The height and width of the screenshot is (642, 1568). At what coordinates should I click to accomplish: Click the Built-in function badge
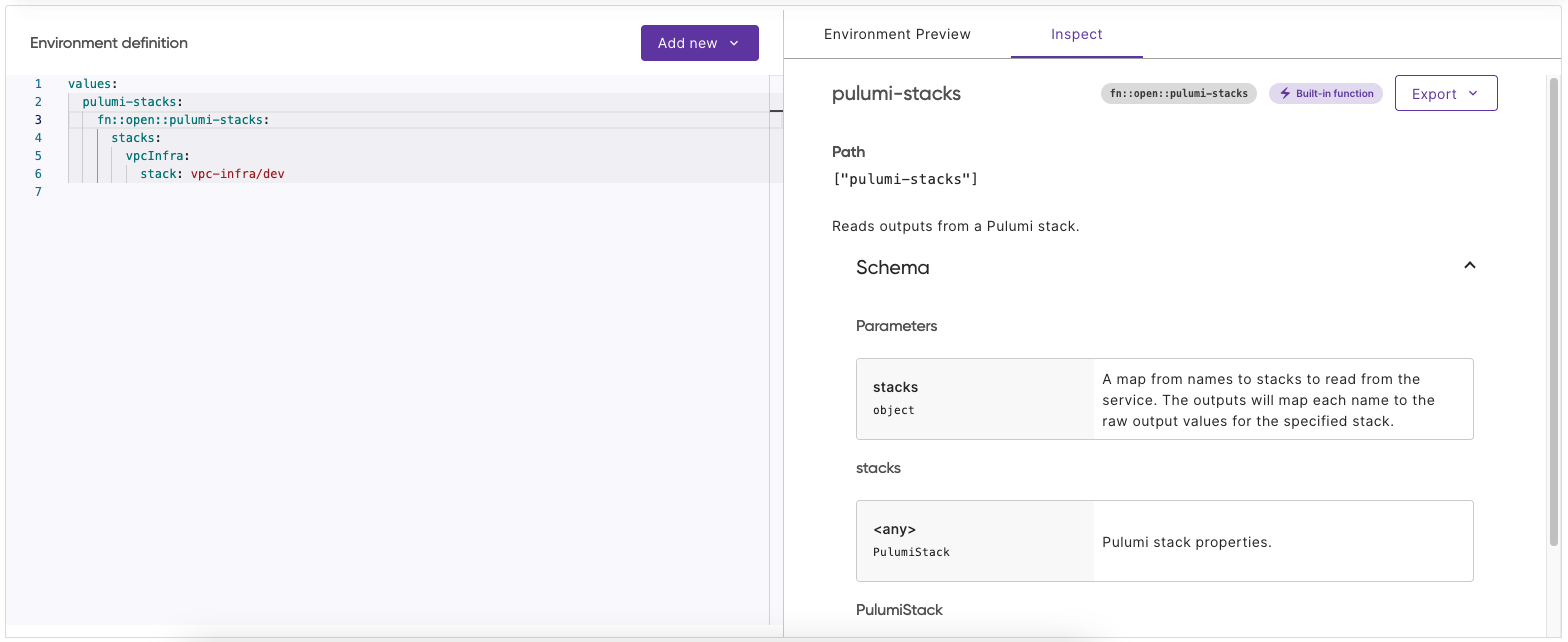tap(1326, 93)
